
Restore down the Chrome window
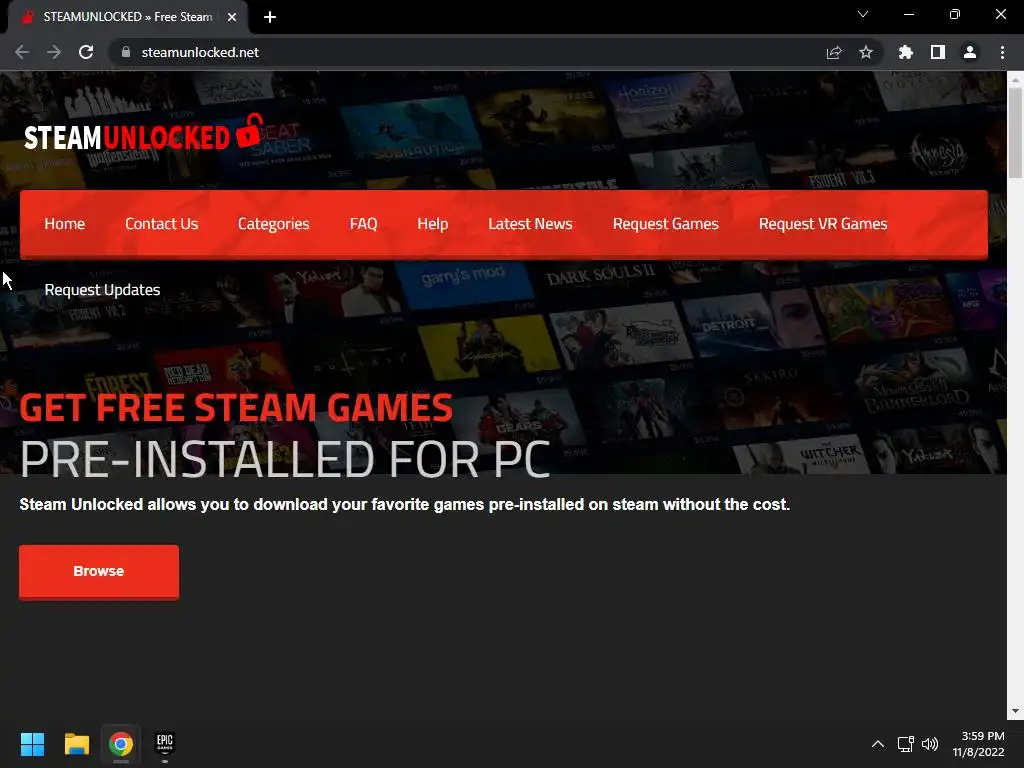[x=954, y=14]
